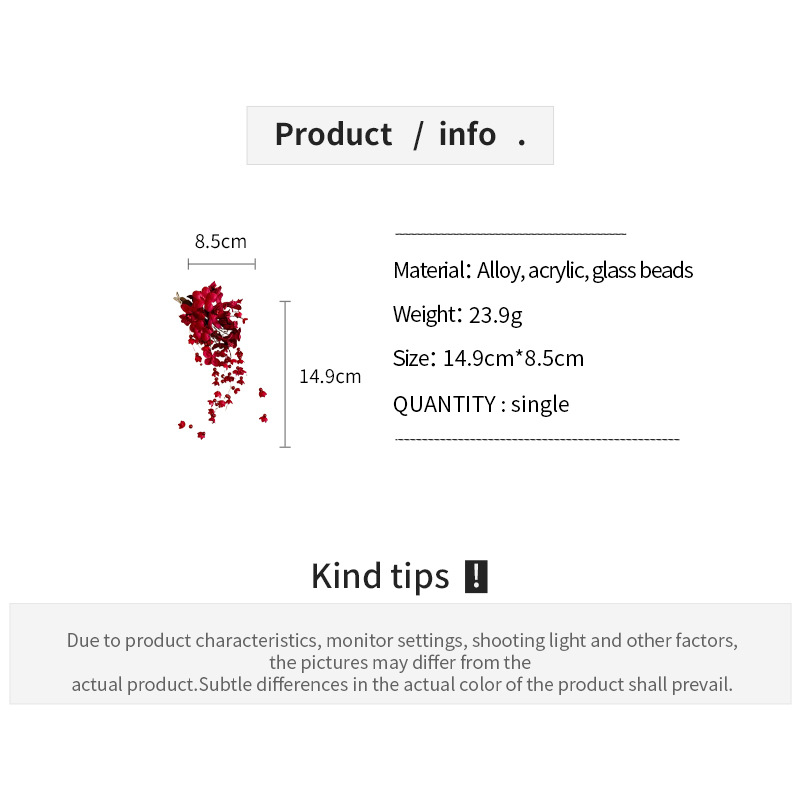Select the 8.5cm width label
Viewport: 800px width, 800px height.
pyautogui.click(x=220, y=241)
